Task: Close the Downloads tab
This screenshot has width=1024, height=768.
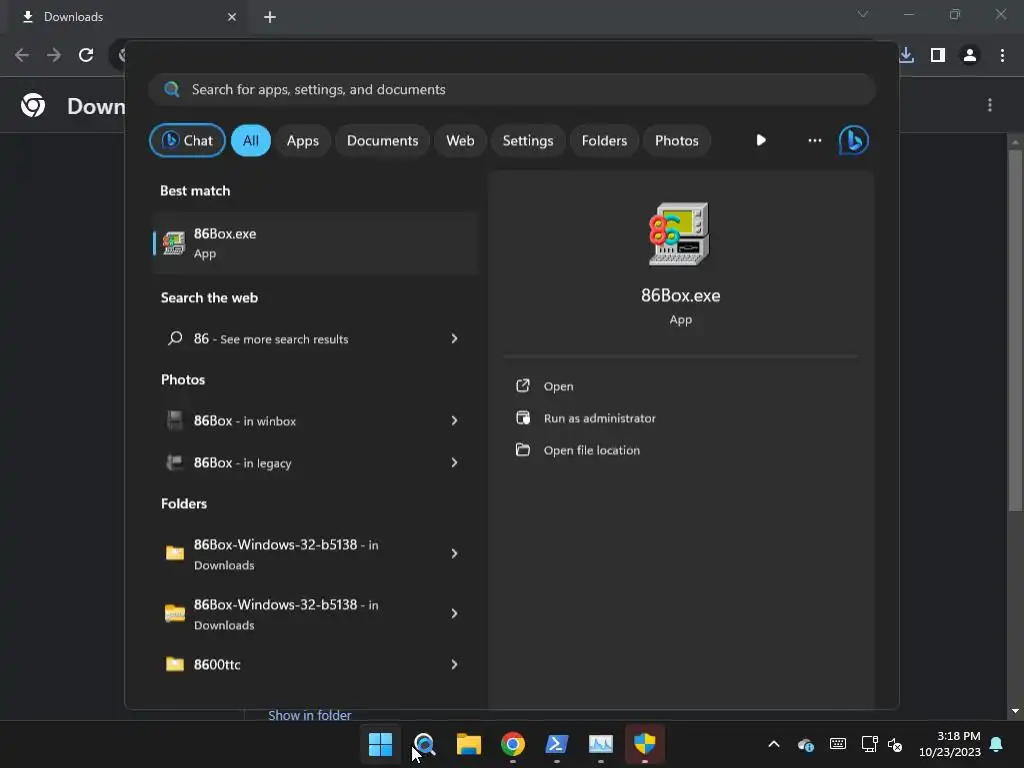Action: (232, 17)
